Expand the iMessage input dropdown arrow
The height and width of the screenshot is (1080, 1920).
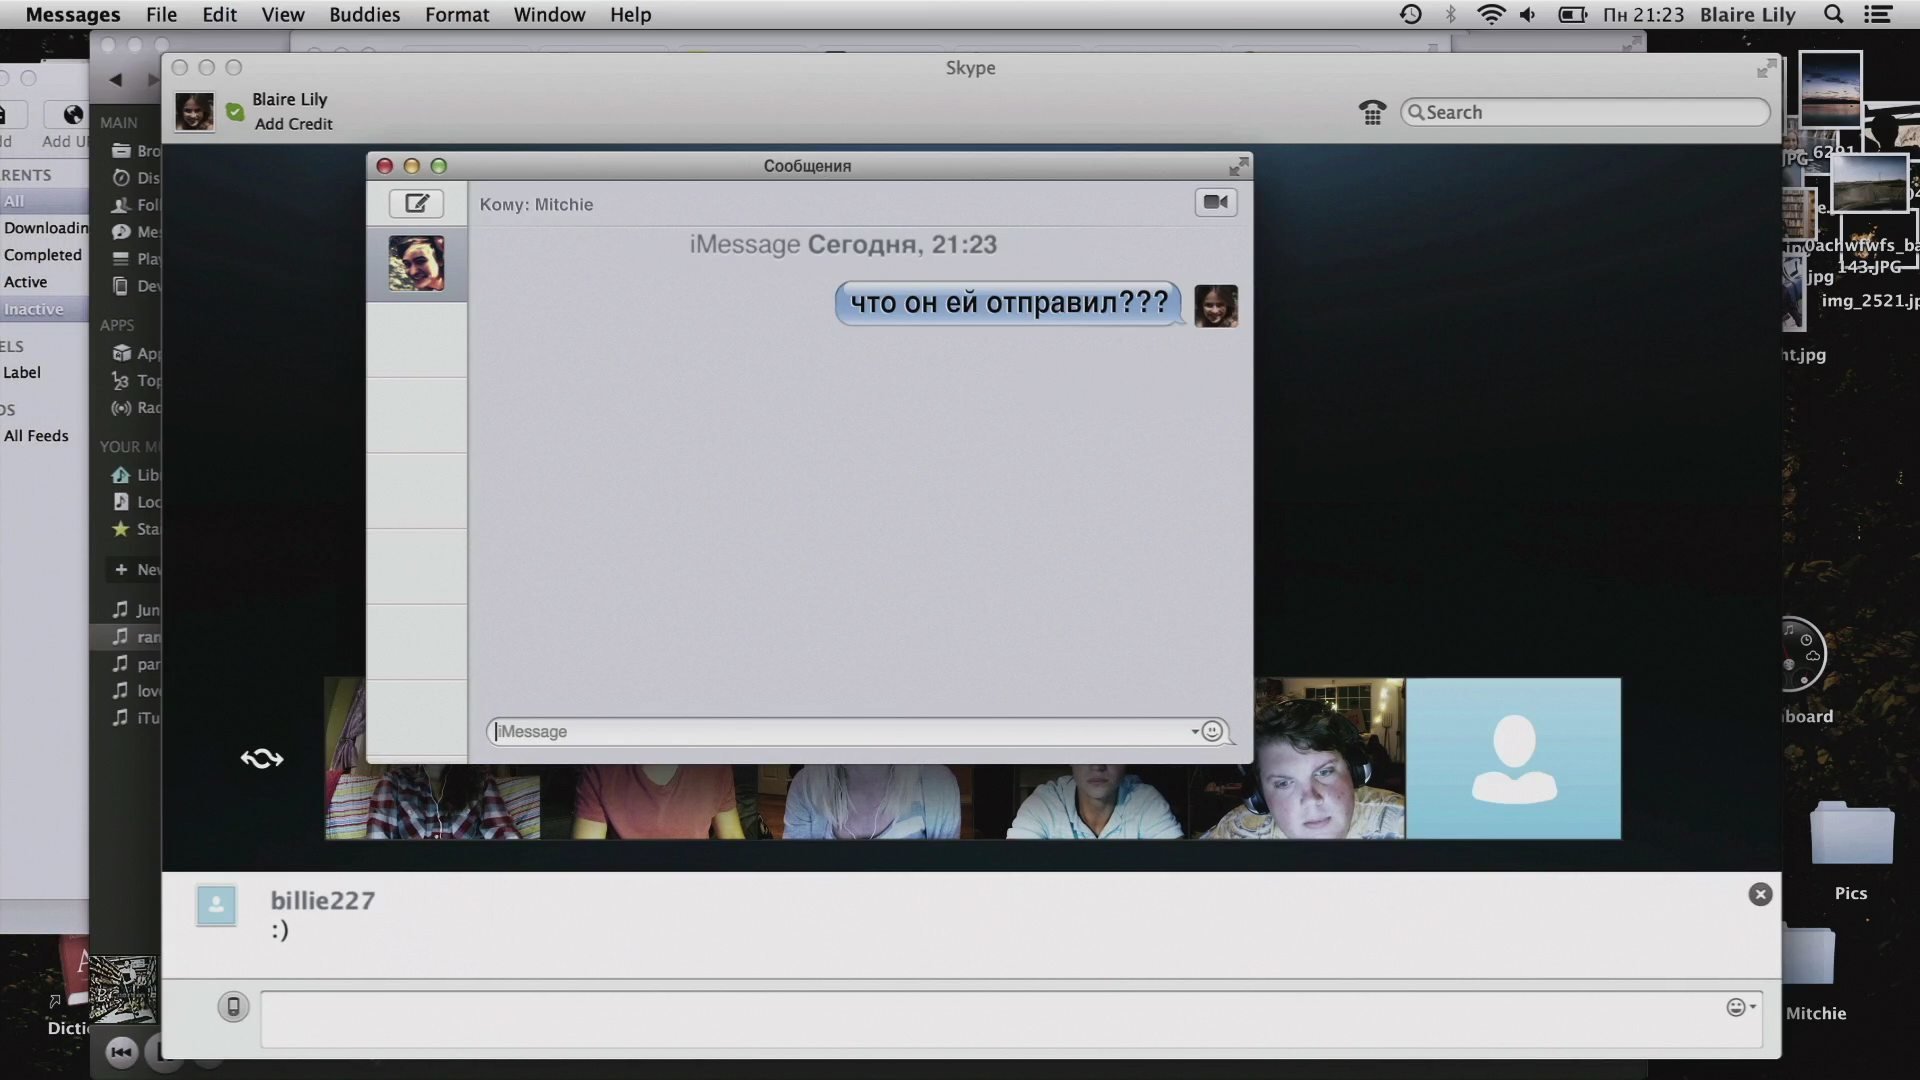[1194, 732]
